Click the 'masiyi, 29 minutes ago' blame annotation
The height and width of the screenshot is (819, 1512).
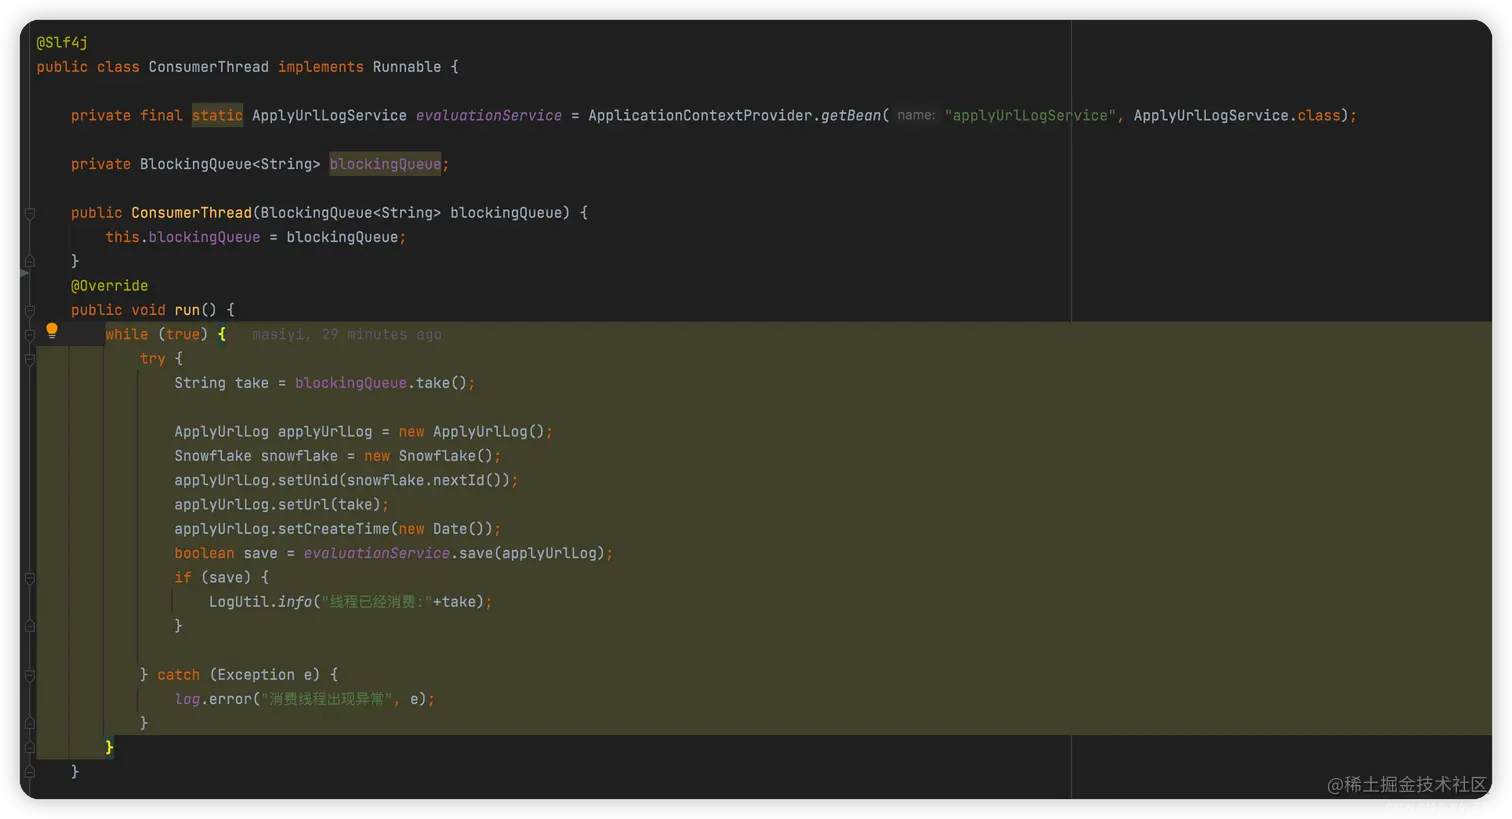[x=347, y=334]
